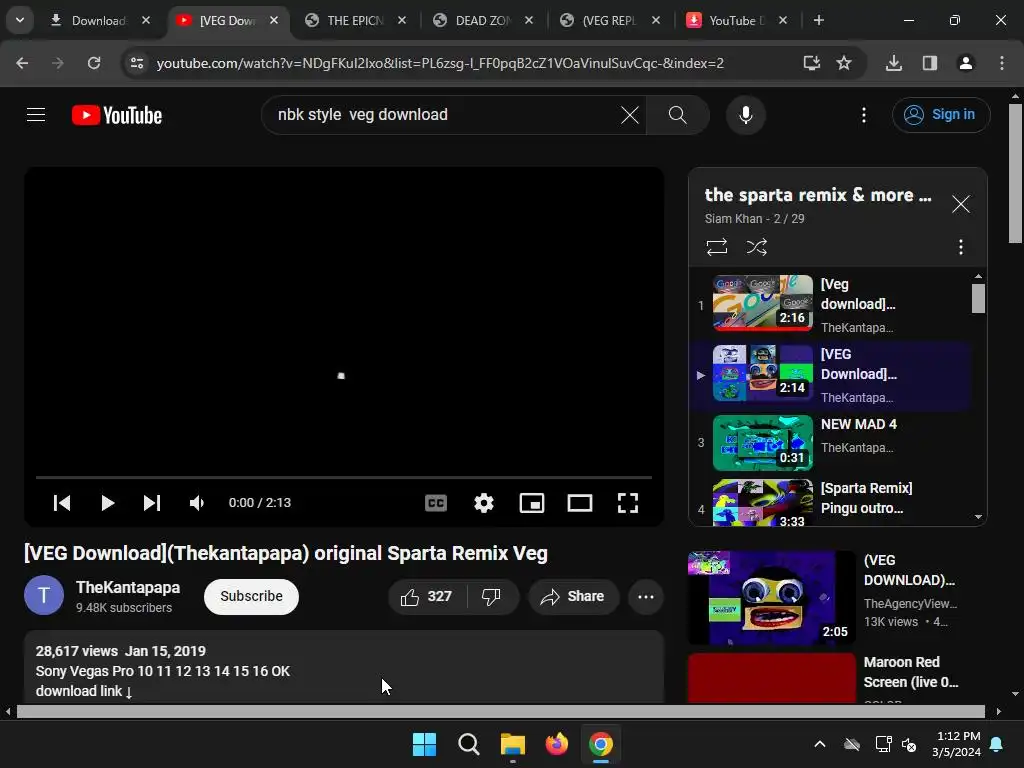View site information icon in address bar
The height and width of the screenshot is (768, 1024).
[x=136, y=63]
